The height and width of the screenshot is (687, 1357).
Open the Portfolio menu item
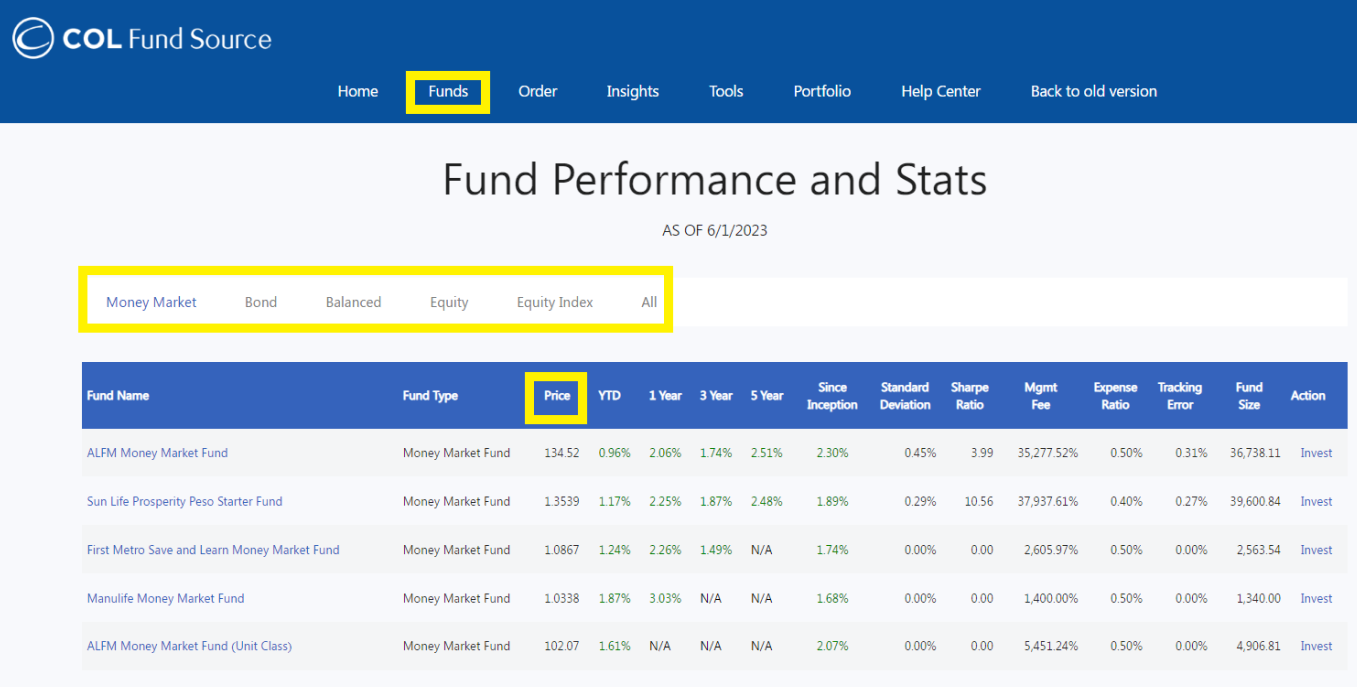(x=822, y=91)
